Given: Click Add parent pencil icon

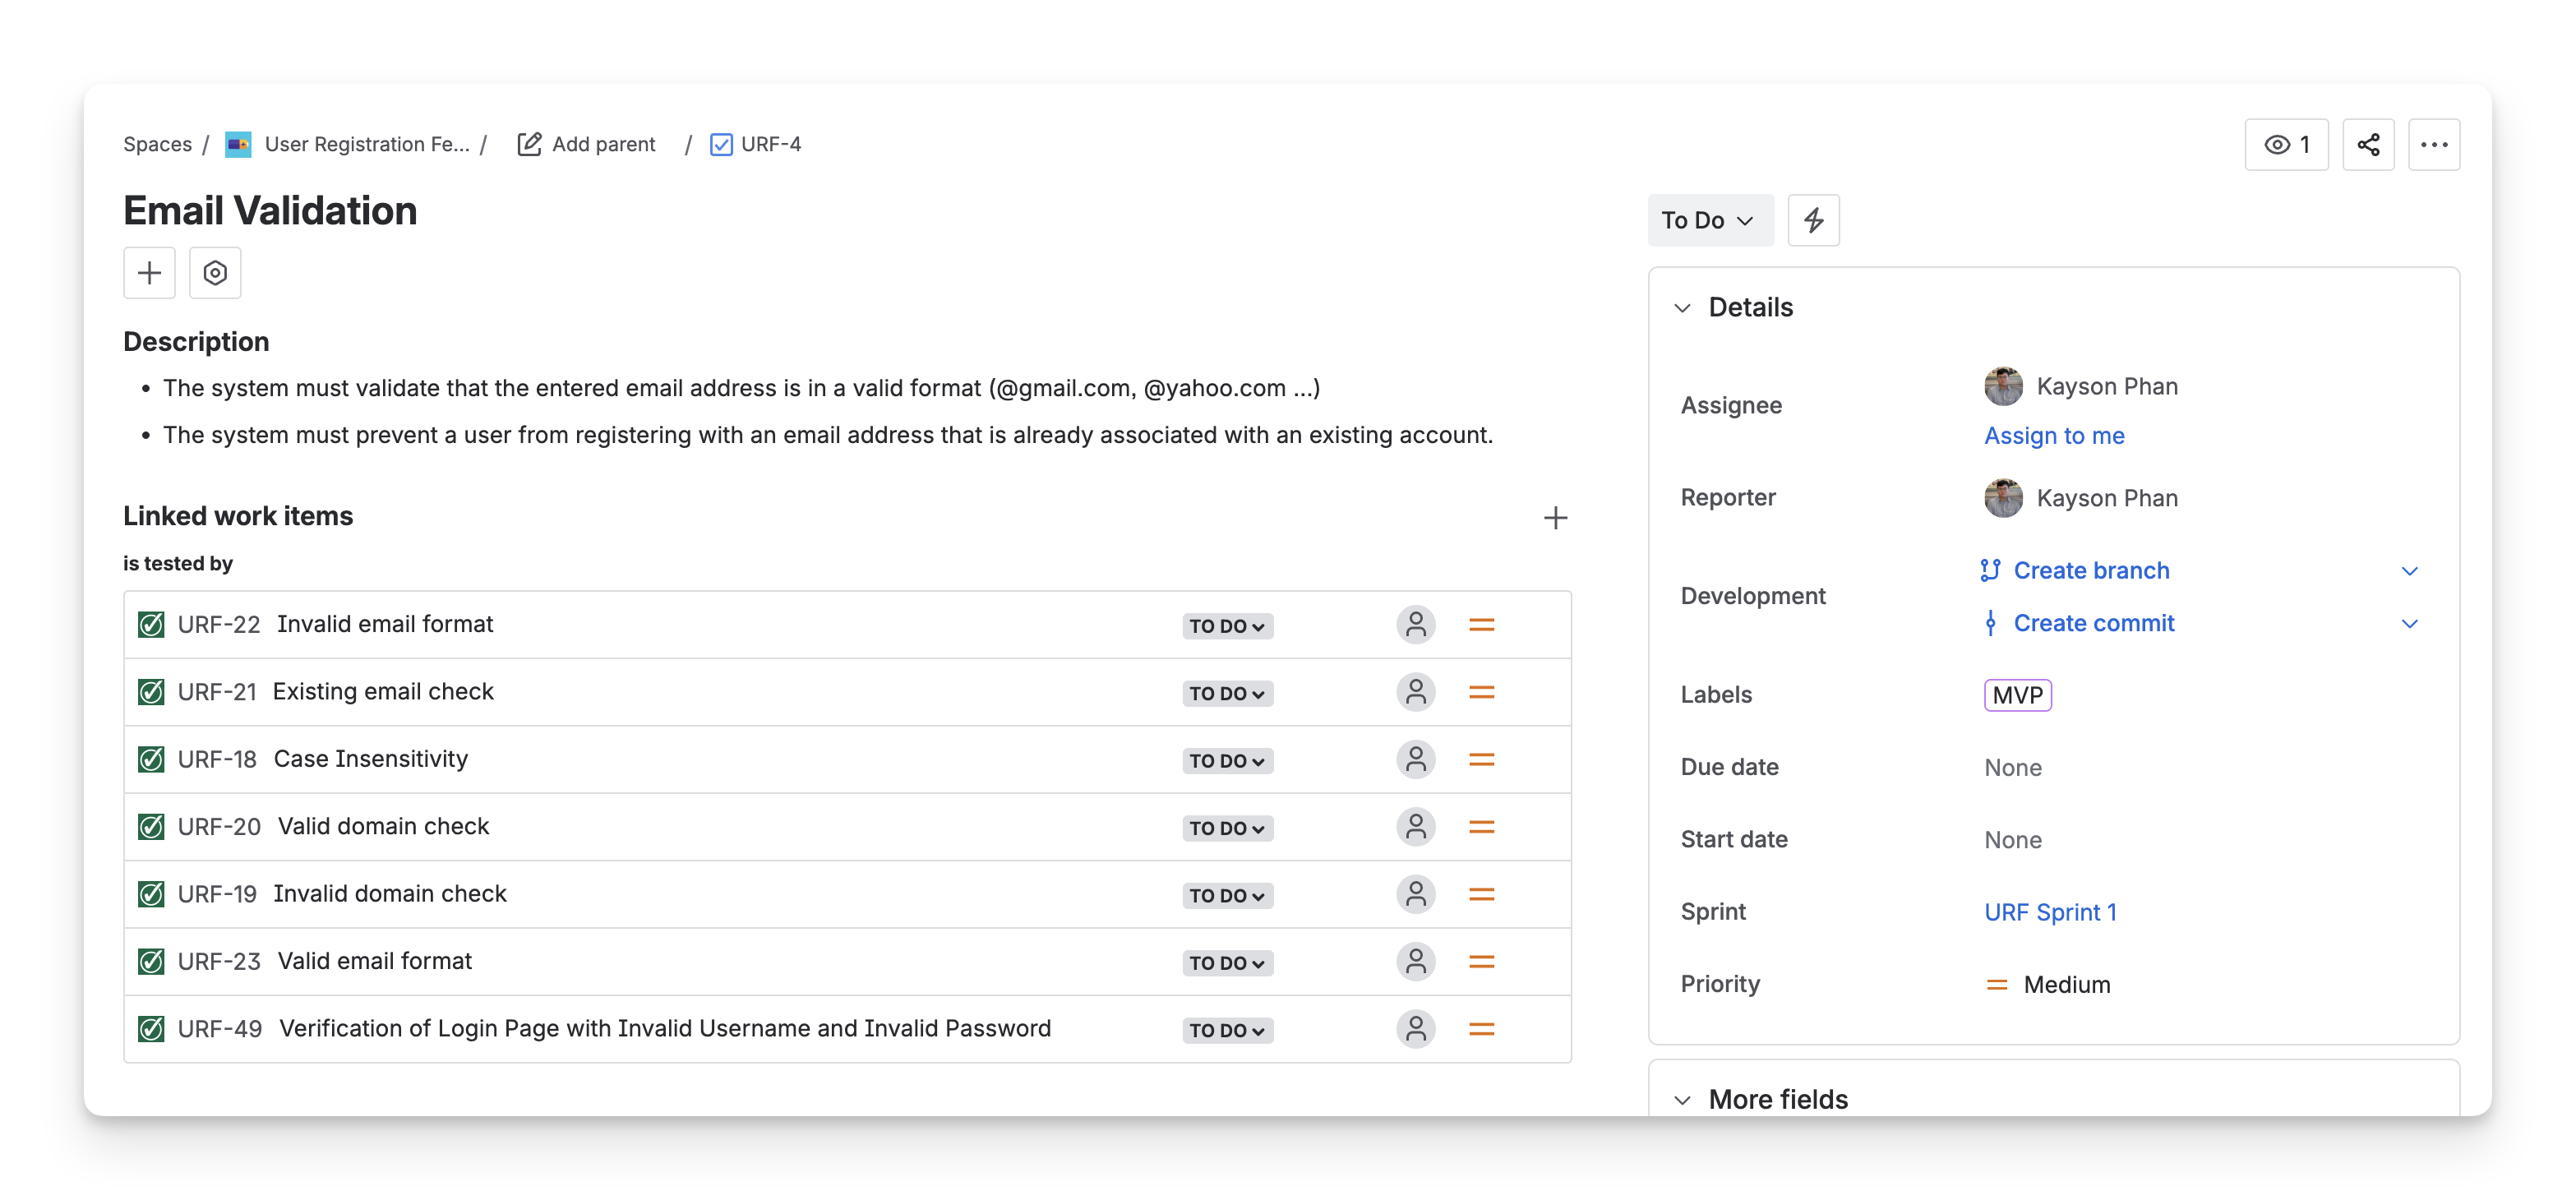Looking at the screenshot, I should coord(529,145).
